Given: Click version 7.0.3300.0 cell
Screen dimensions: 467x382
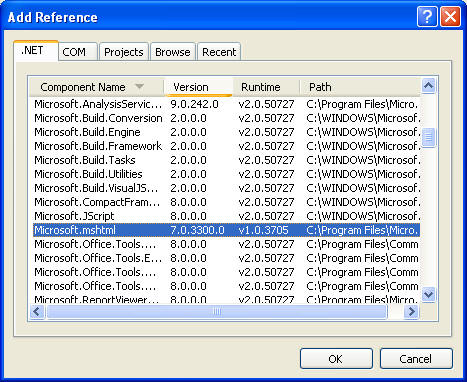Looking at the screenshot, I should click(x=197, y=230).
